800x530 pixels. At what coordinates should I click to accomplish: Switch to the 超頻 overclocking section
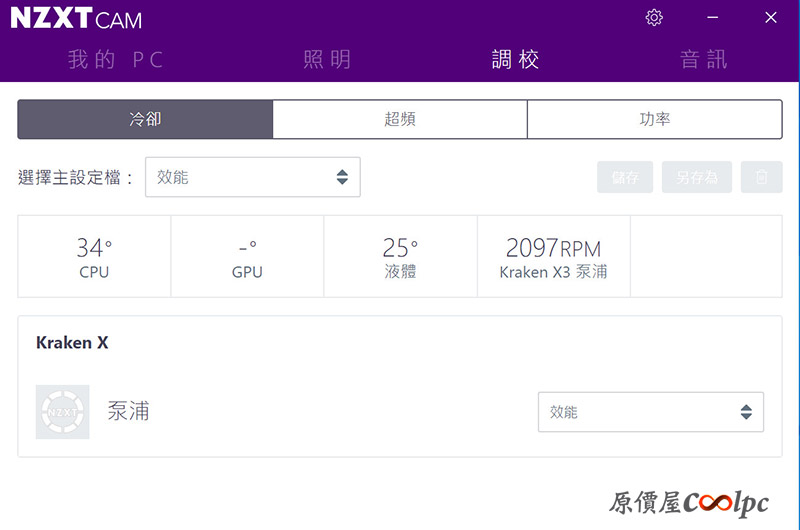click(400, 119)
